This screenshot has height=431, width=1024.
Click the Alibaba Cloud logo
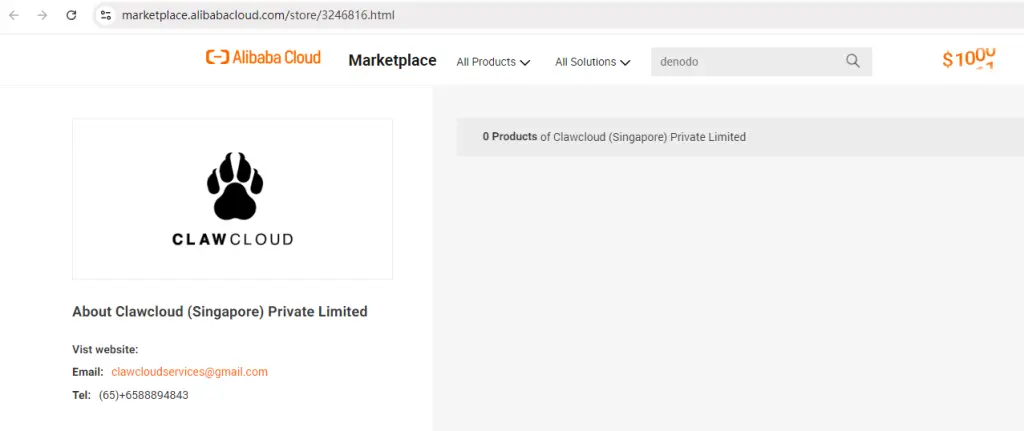pyautogui.click(x=263, y=58)
